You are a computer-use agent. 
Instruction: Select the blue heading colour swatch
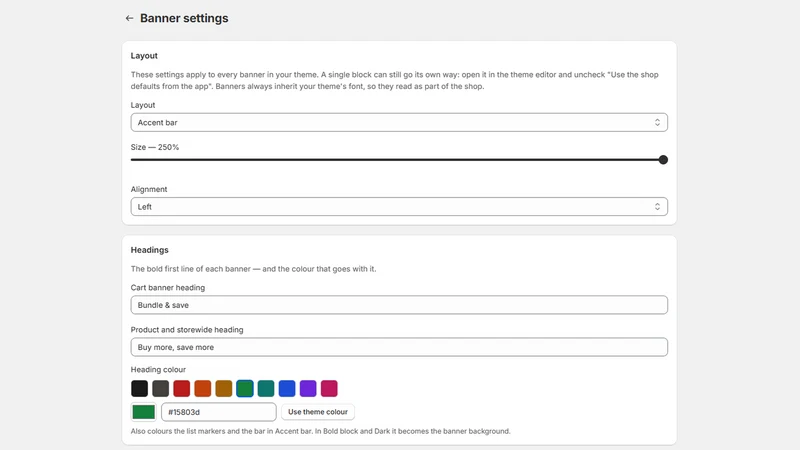pyautogui.click(x=287, y=388)
